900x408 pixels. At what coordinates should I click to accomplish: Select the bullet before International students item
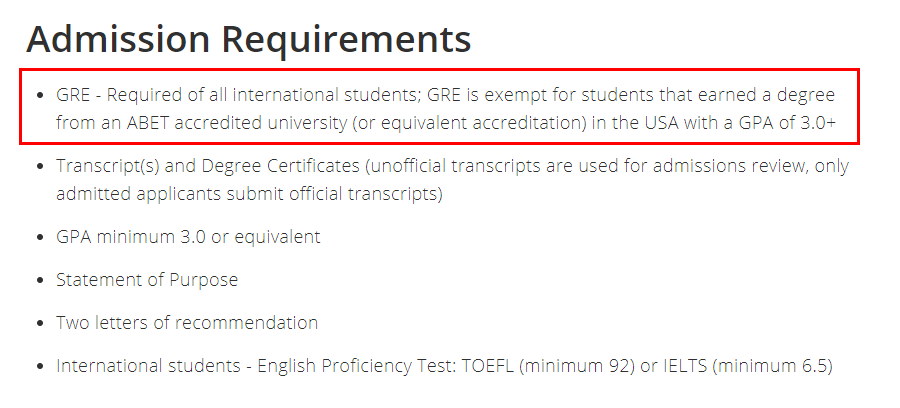pos(40,366)
